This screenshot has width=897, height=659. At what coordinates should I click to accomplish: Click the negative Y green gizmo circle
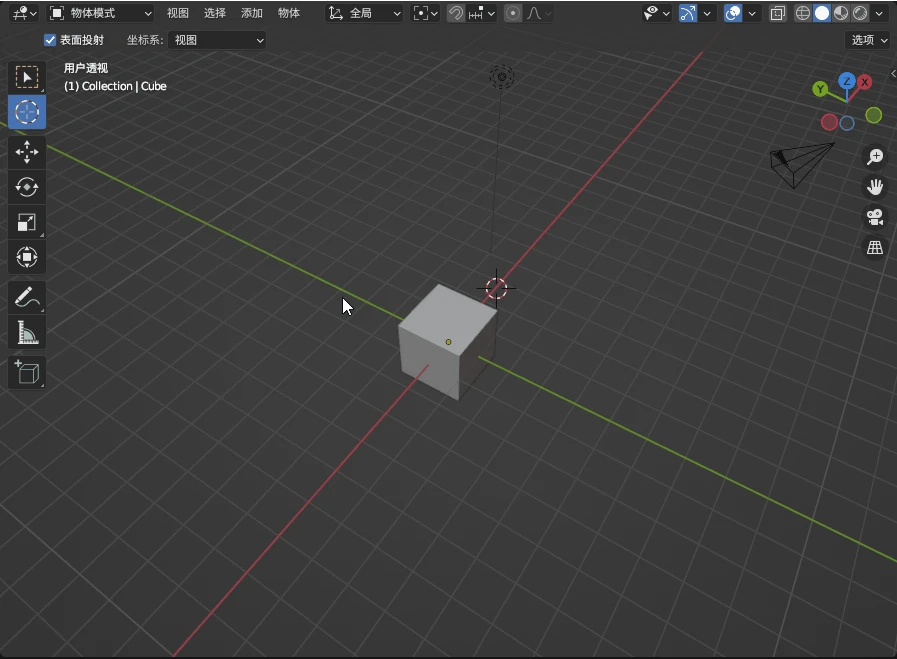(874, 116)
